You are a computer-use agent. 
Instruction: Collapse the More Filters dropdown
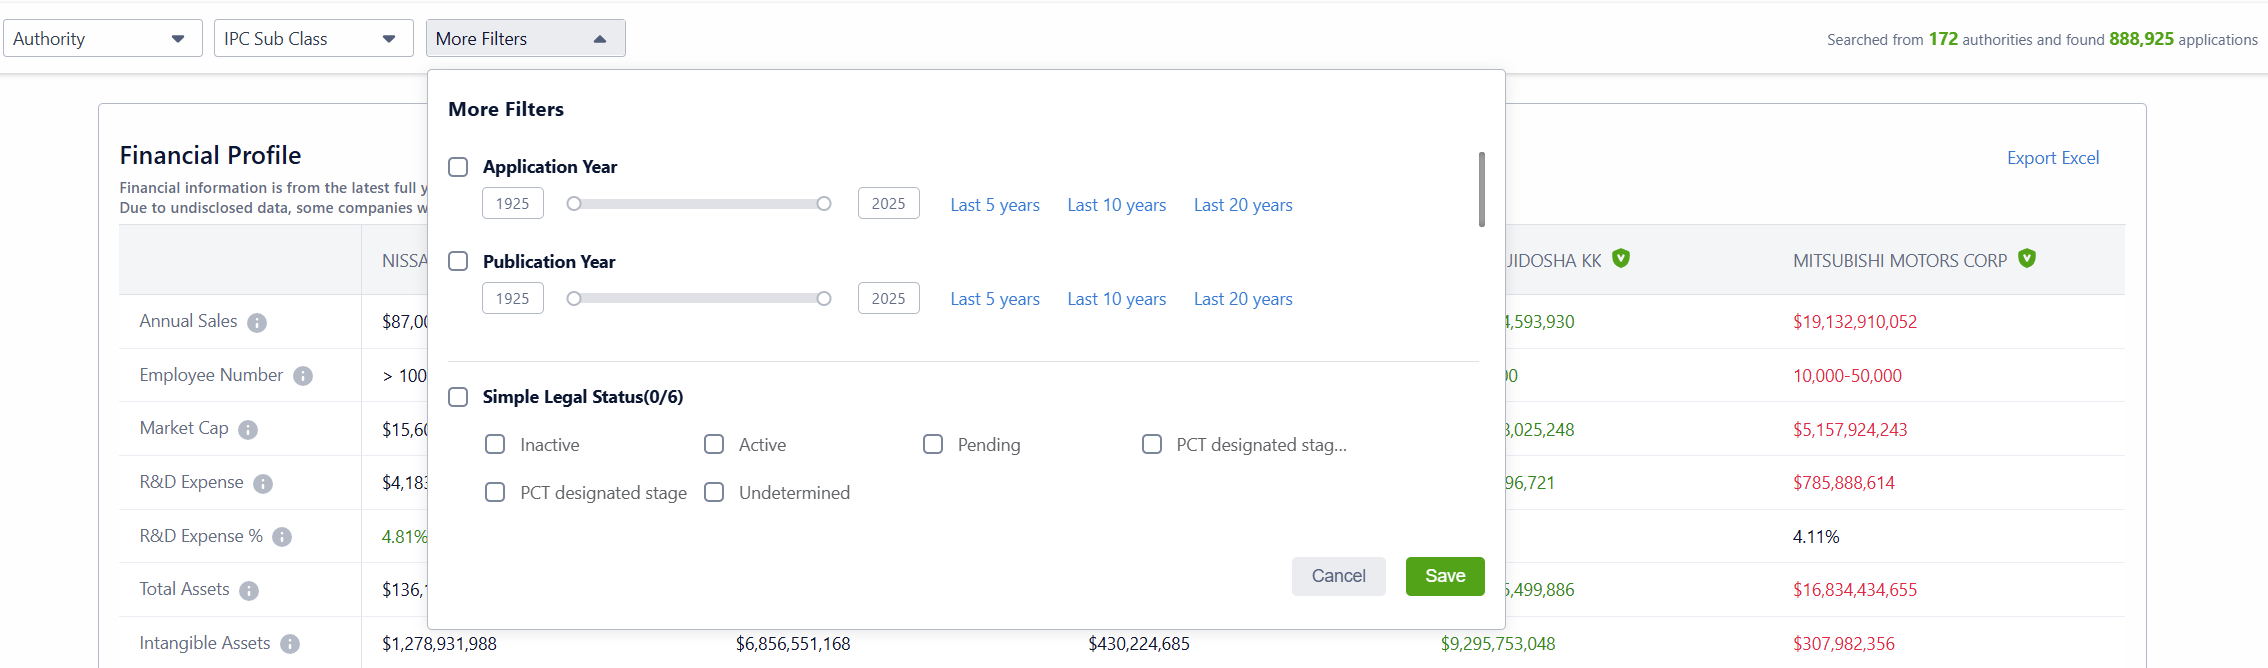point(525,39)
